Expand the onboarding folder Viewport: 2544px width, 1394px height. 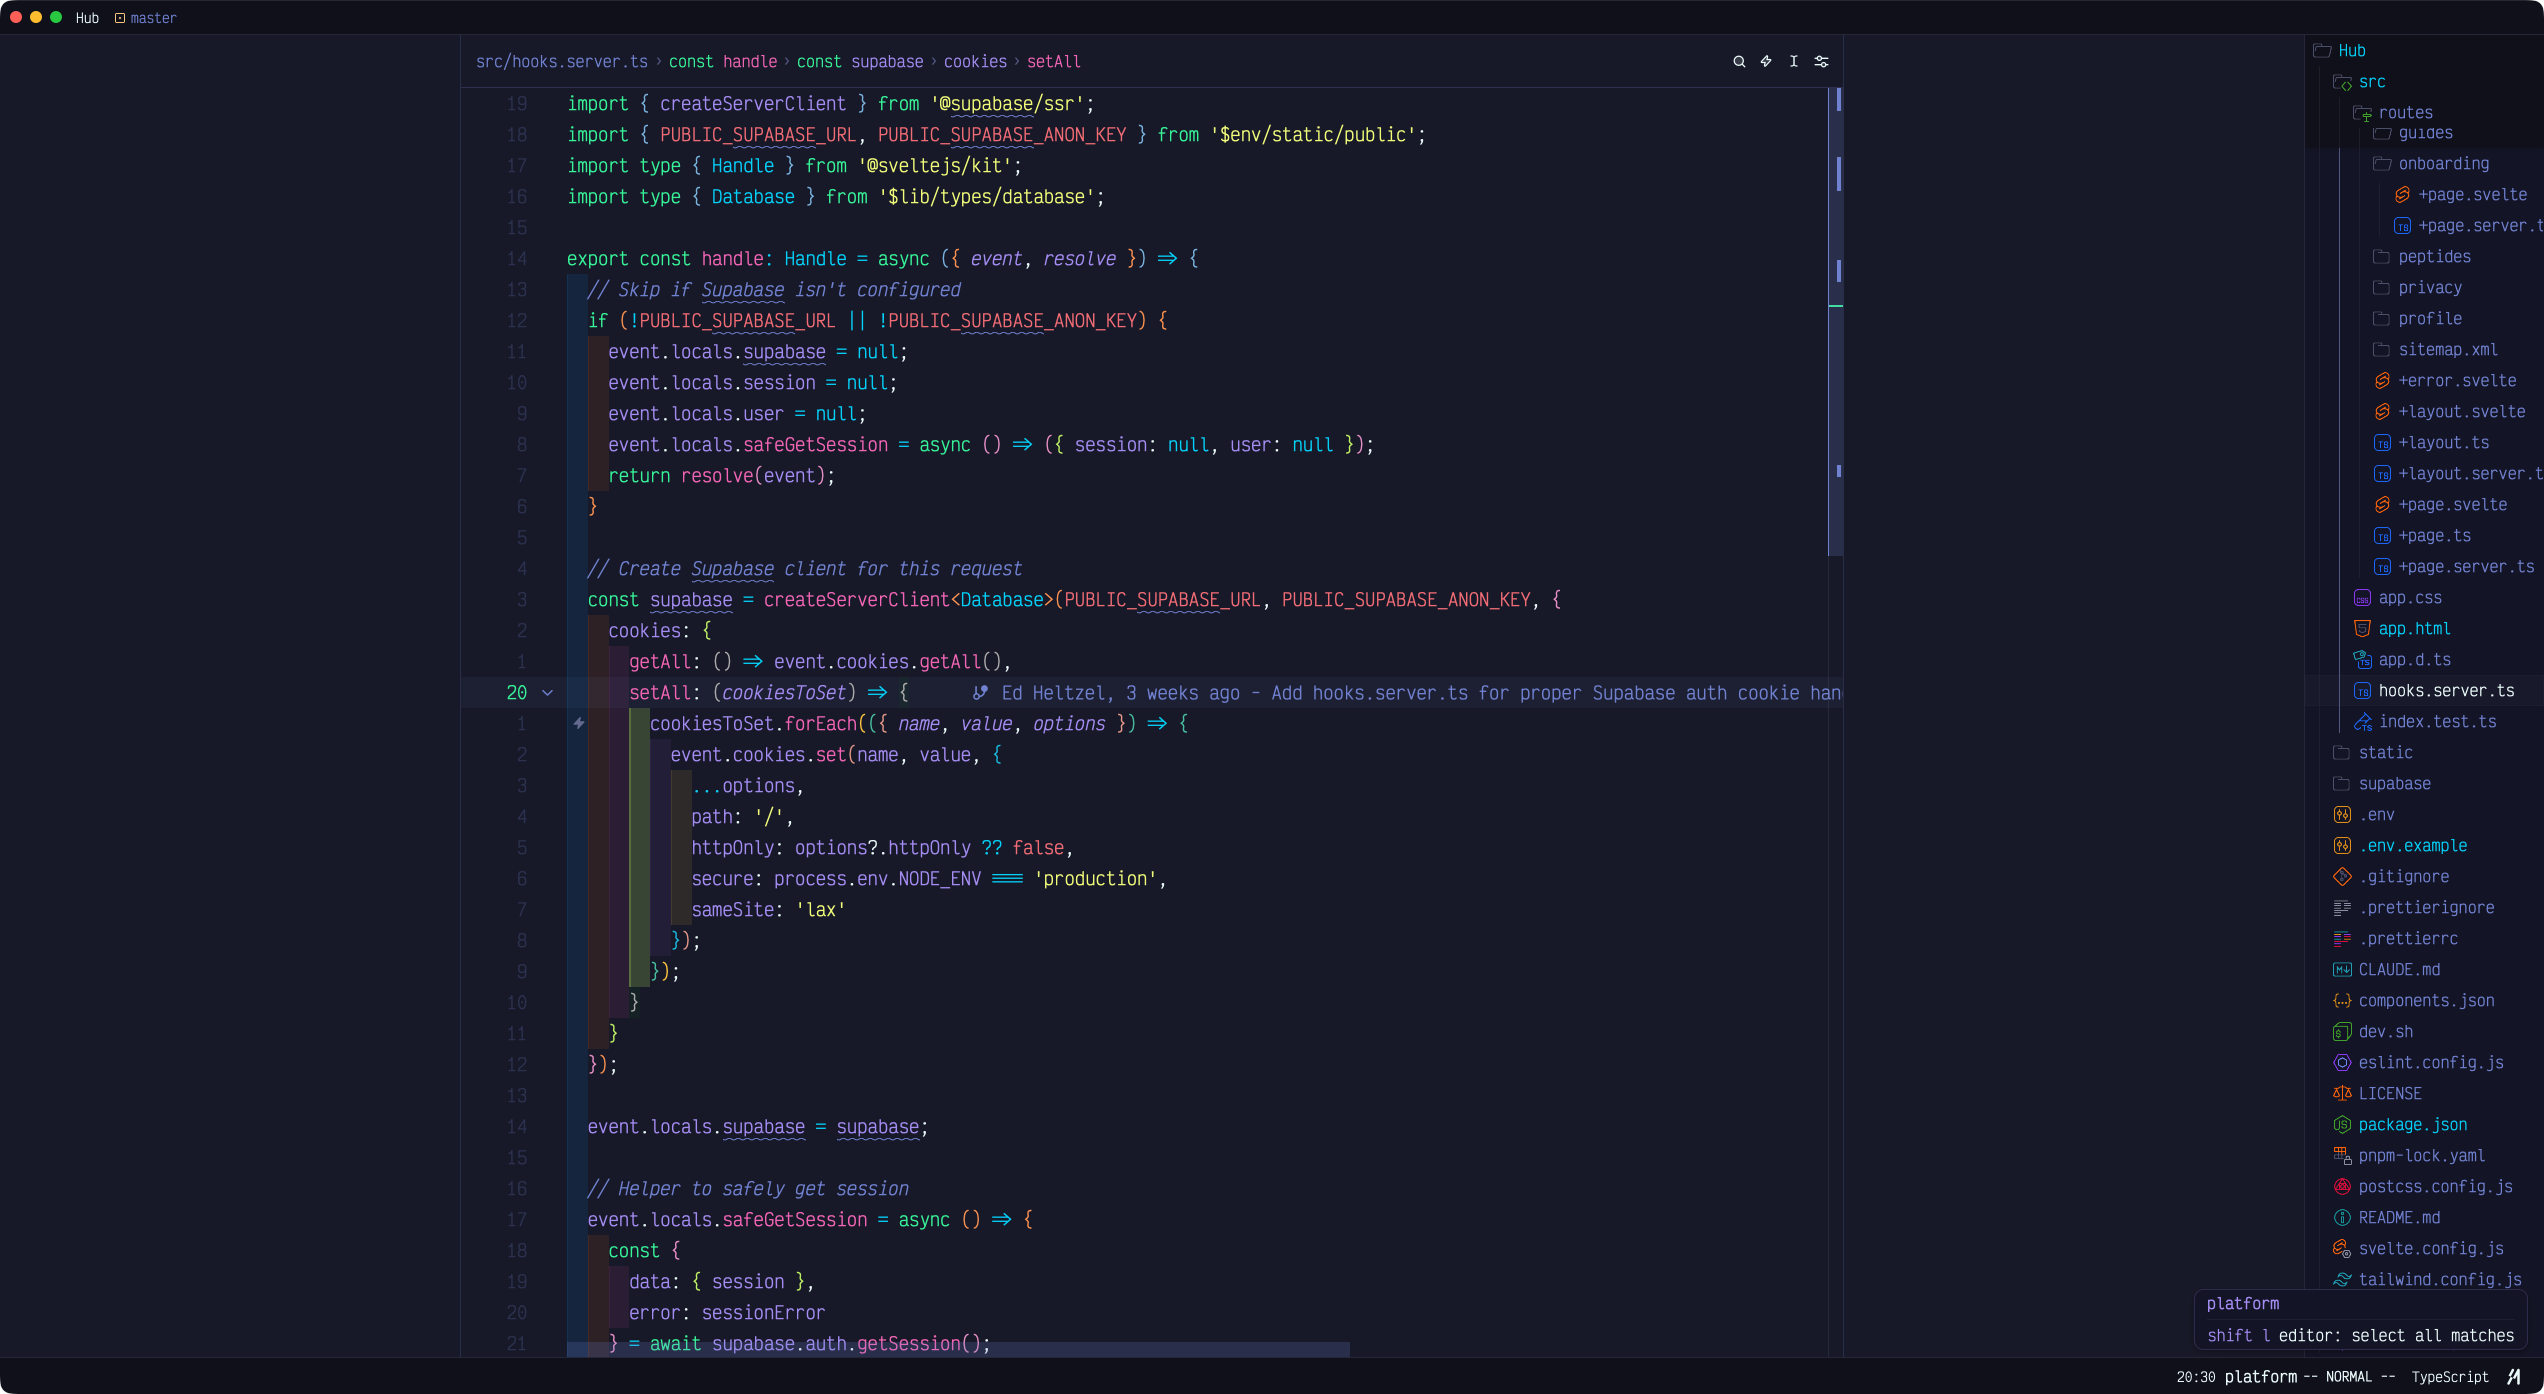click(2431, 164)
